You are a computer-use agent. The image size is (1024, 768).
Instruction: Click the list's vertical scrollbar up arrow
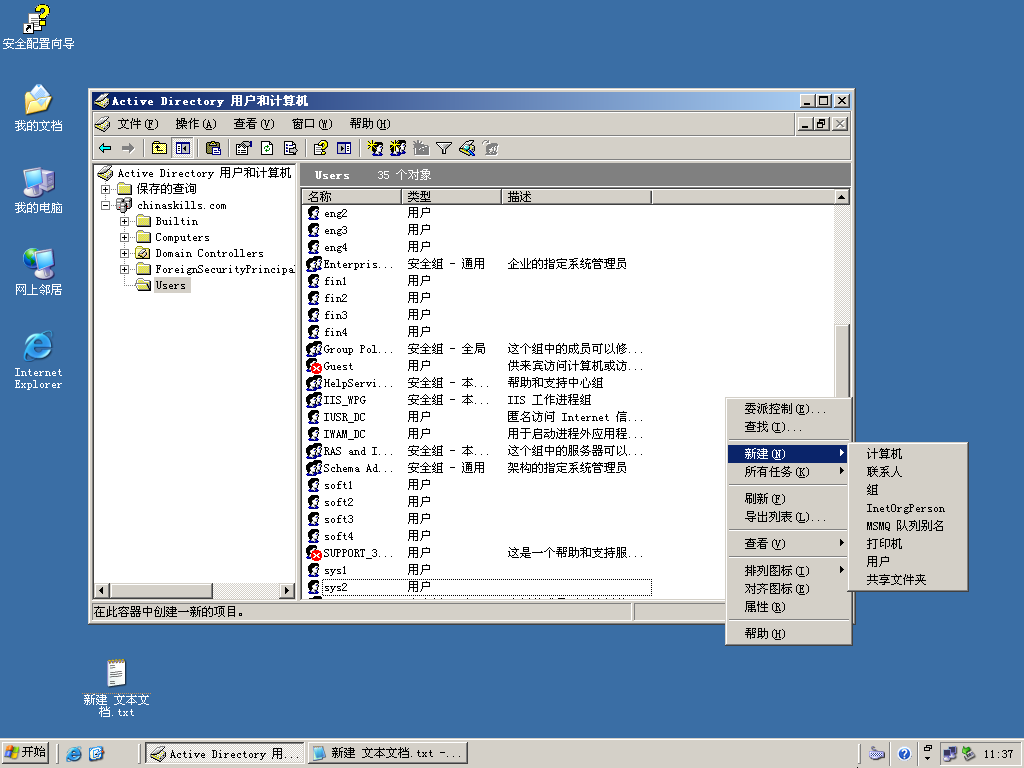tap(842, 197)
